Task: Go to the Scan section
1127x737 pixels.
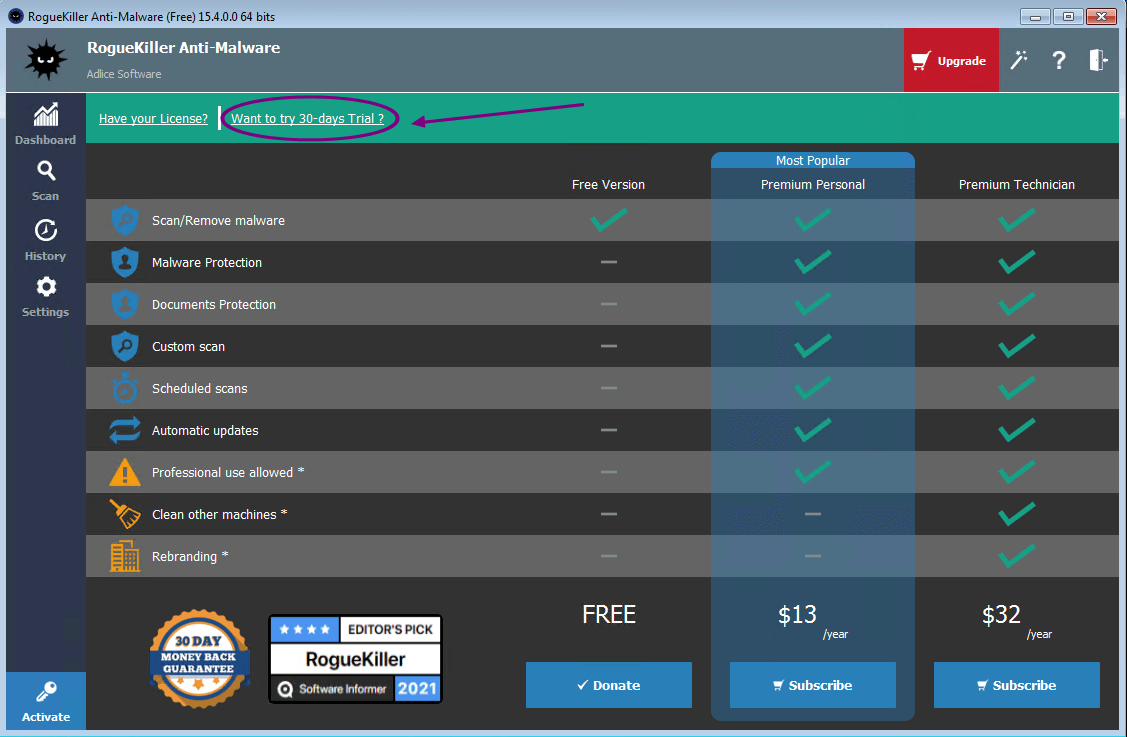Action: click(x=45, y=181)
